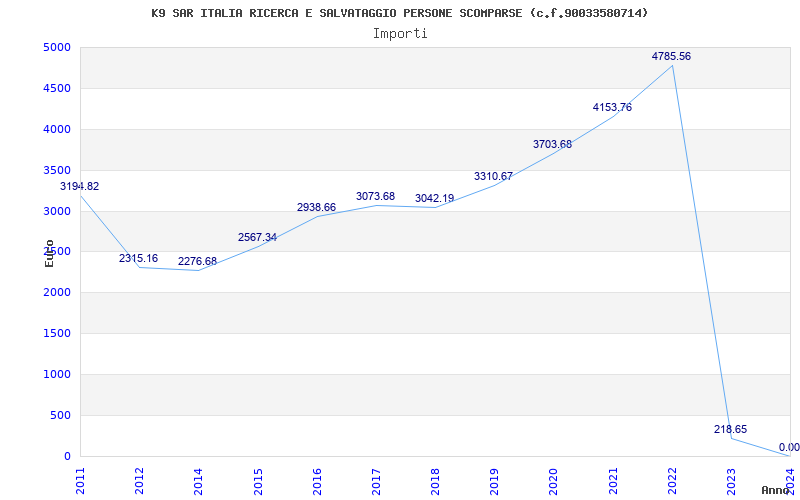This screenshot has width=800, height=500.
Task: Click the 2011 x-axis year label
Action: 80,481
